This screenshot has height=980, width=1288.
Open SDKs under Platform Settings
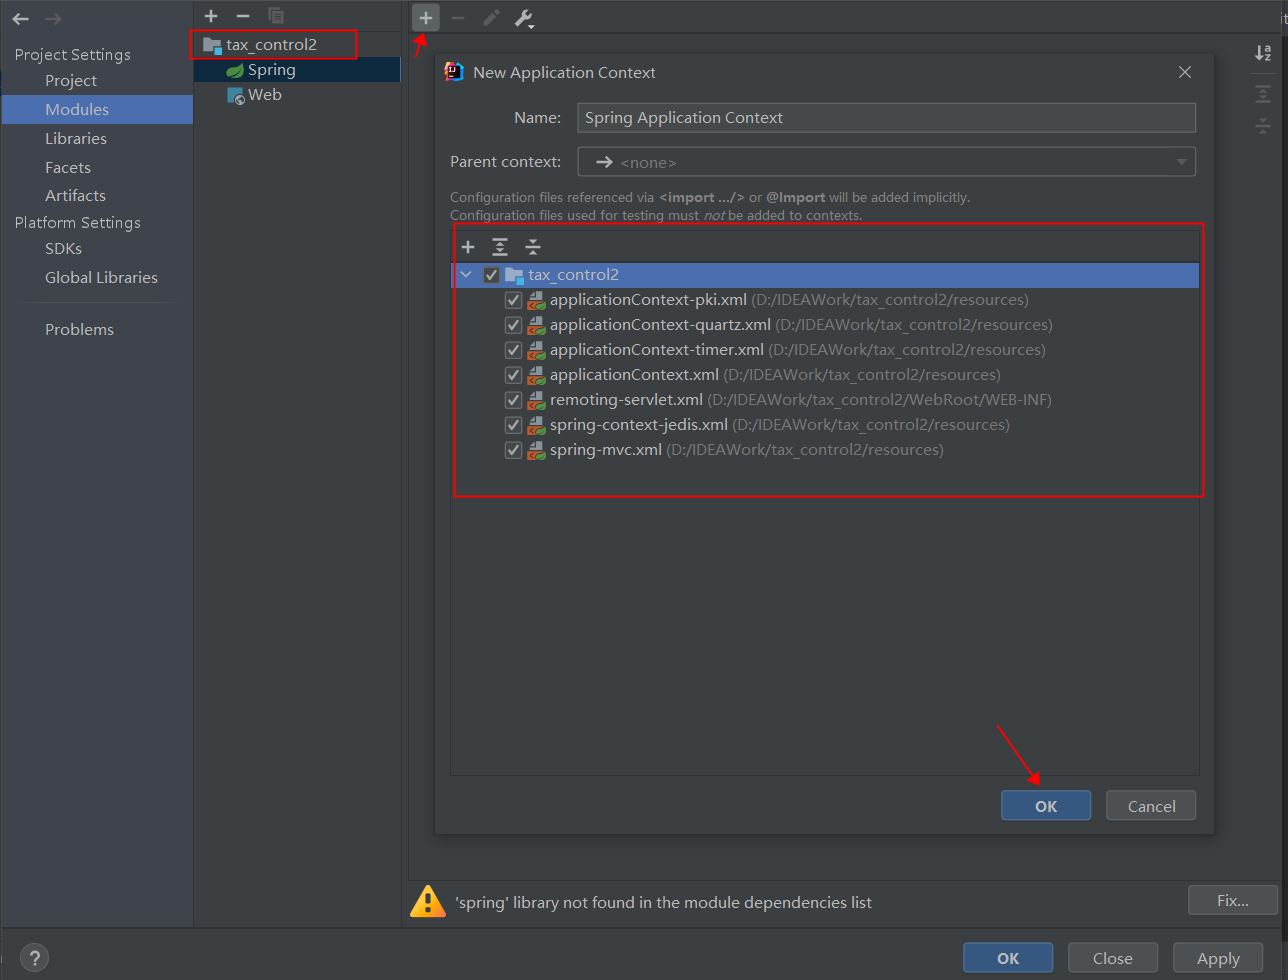[63, 249]
